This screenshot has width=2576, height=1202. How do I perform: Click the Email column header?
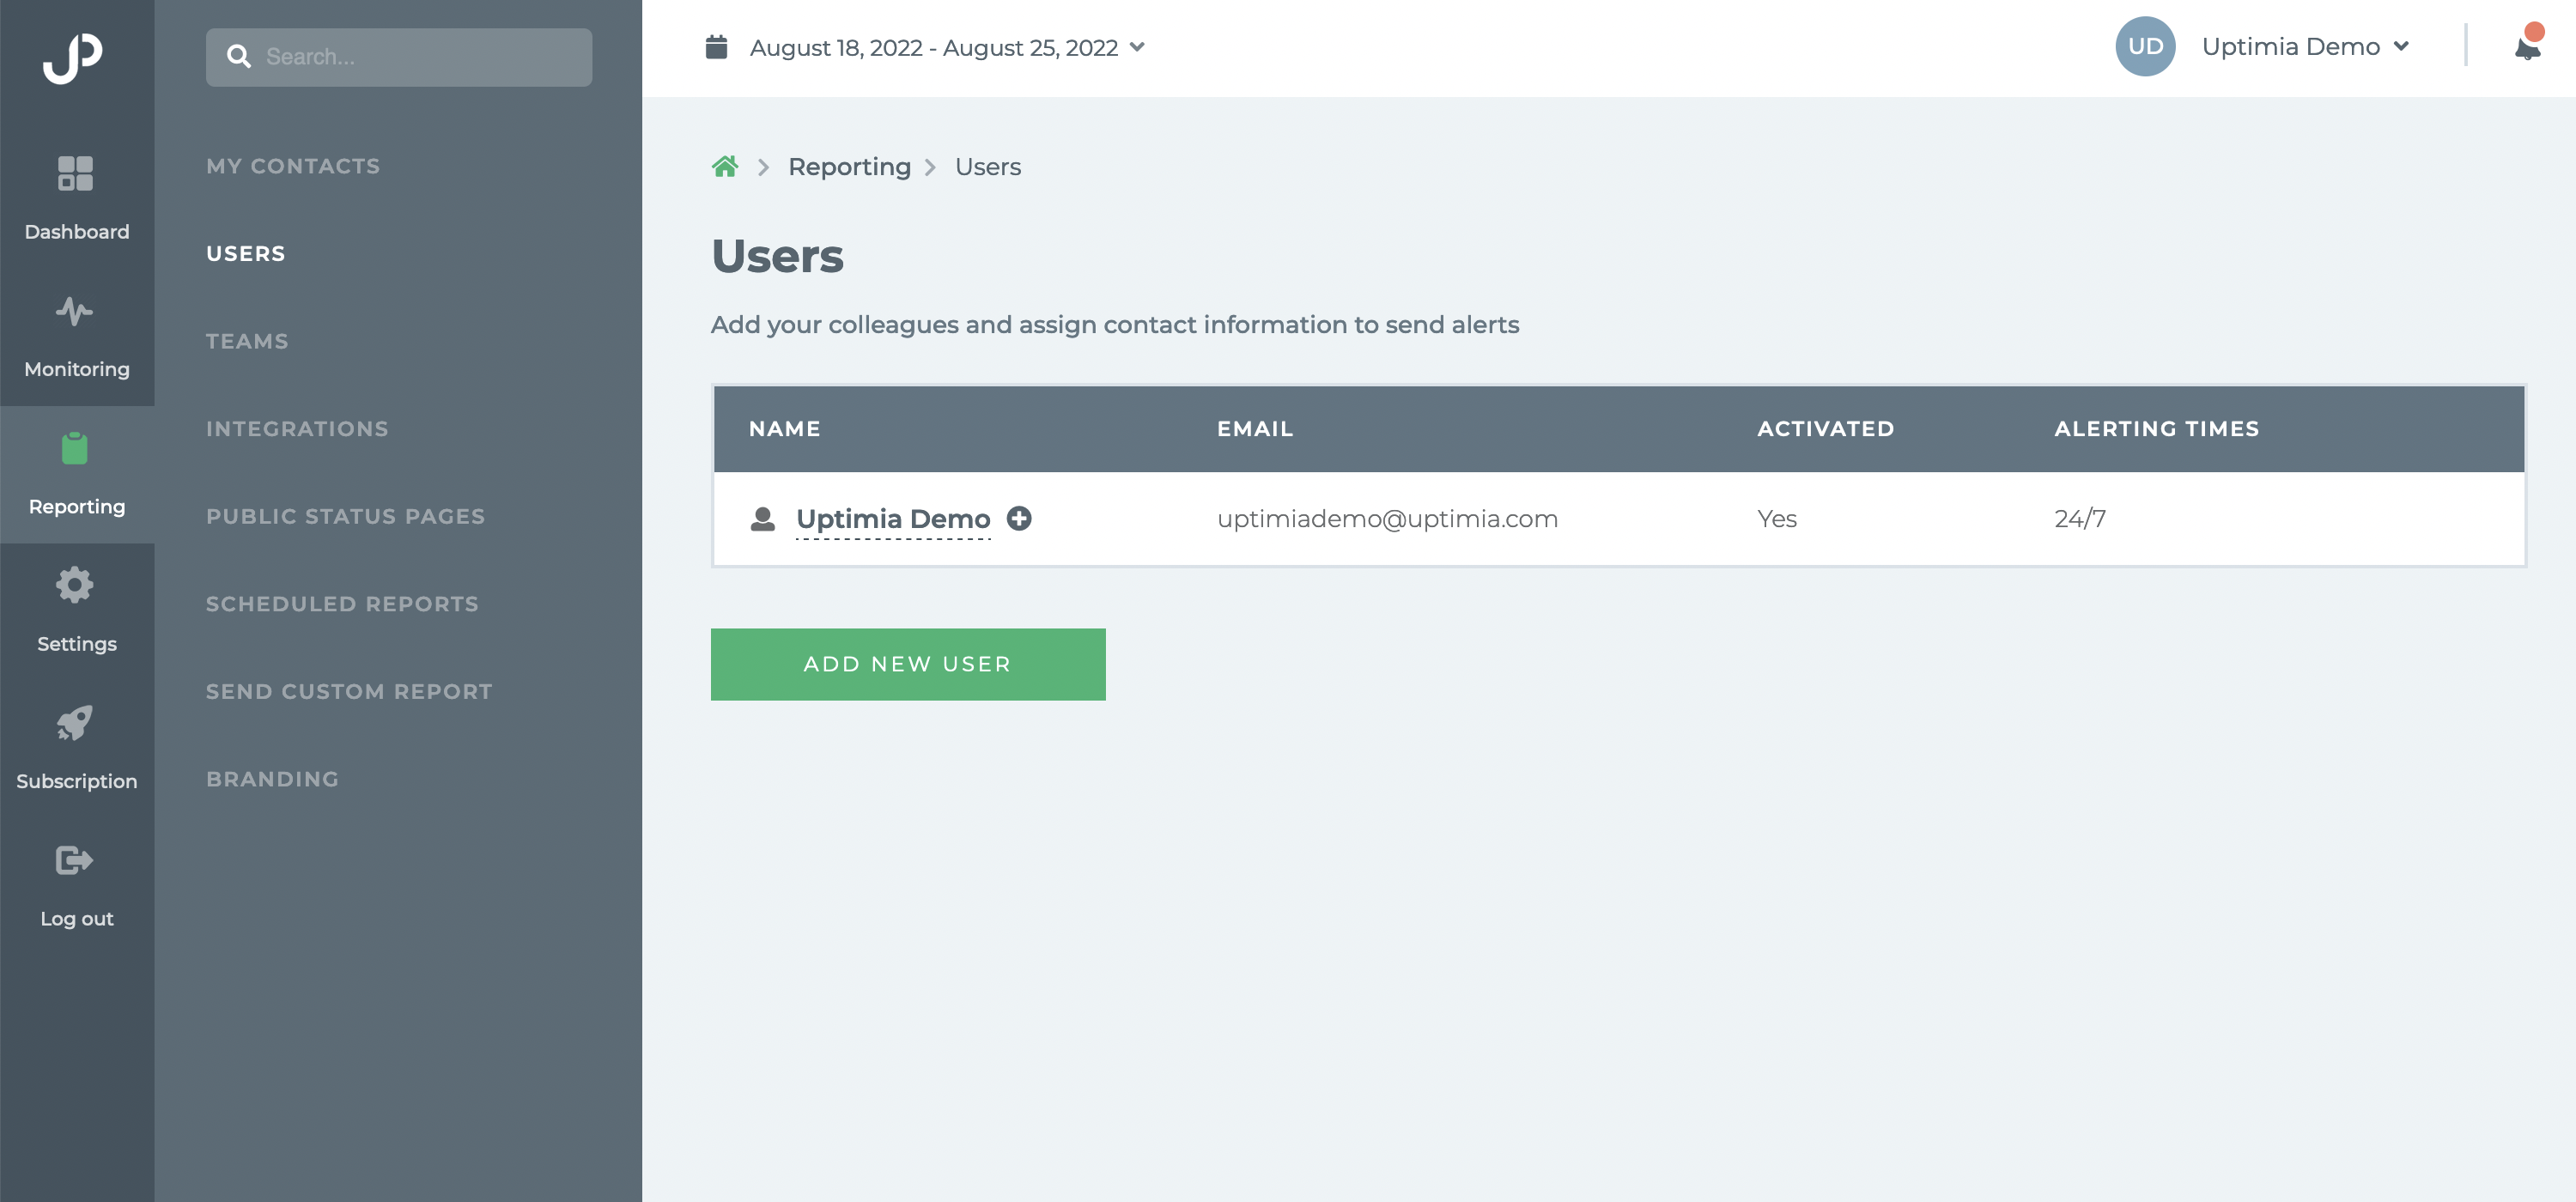[x=1255, y=429]
